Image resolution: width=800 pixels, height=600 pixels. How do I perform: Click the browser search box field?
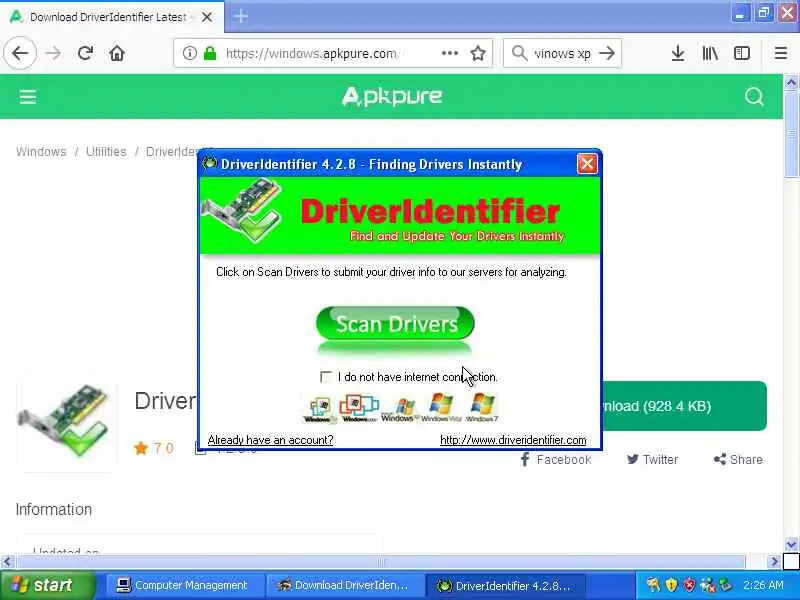click(x=561, y=53)
